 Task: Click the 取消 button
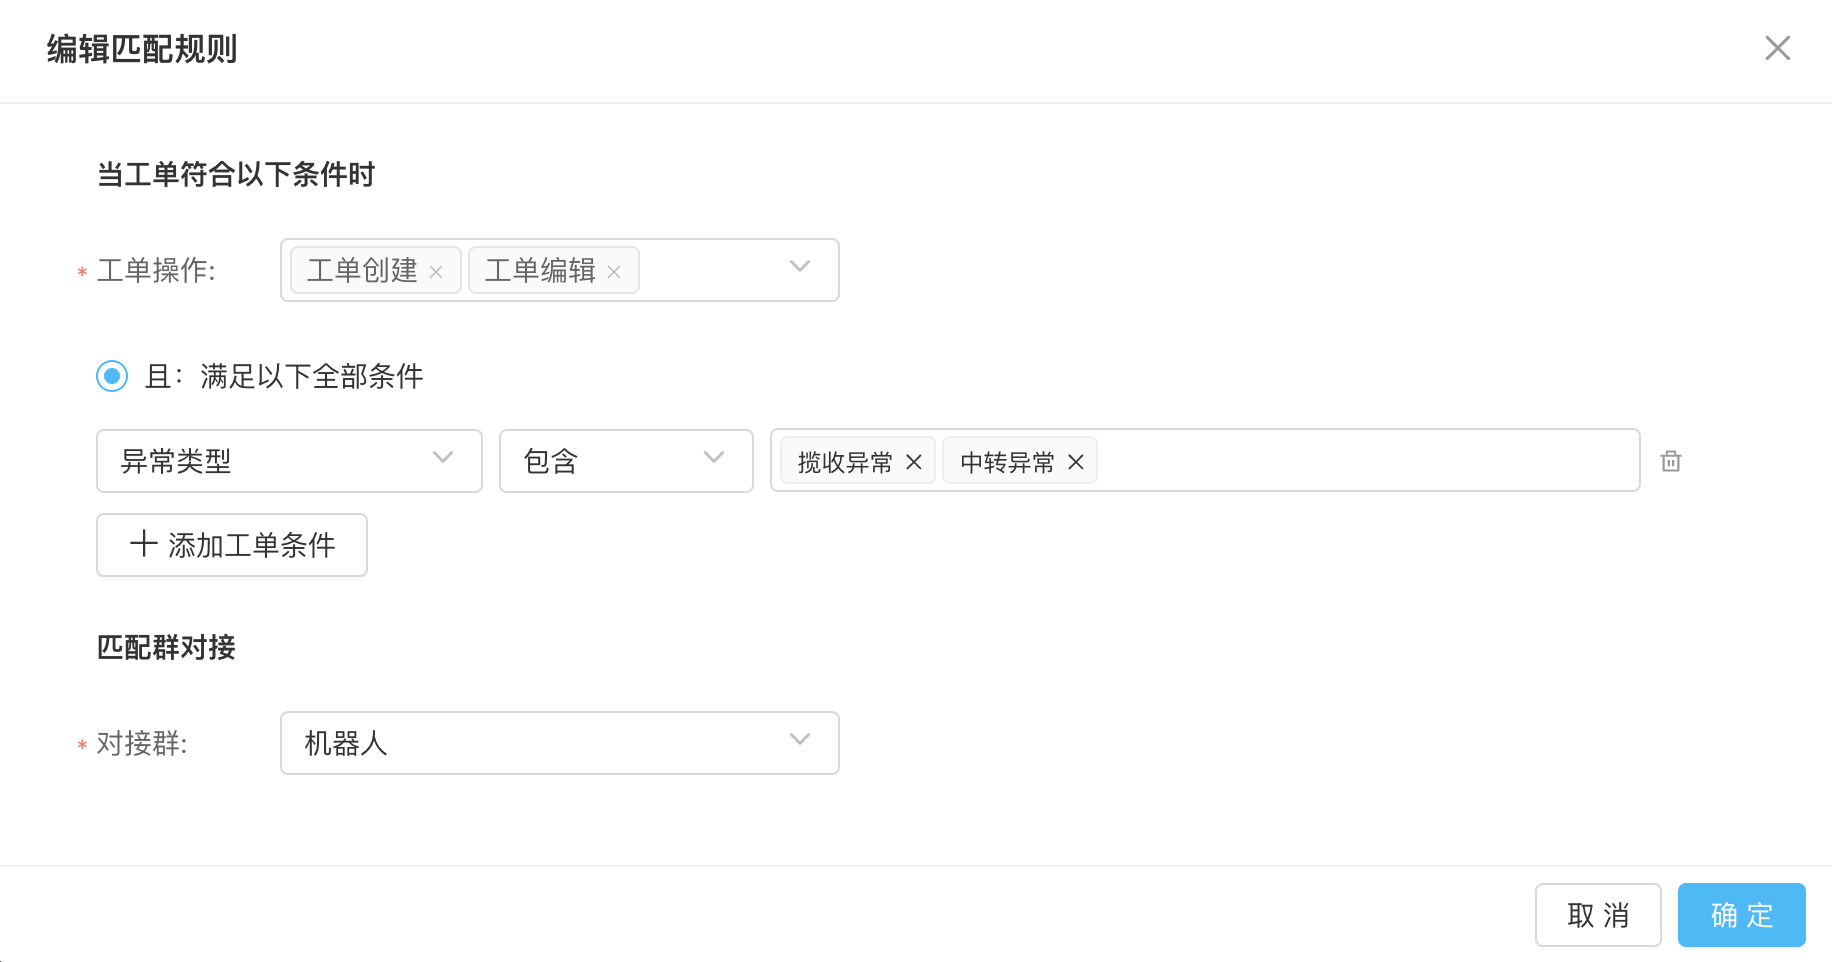pos(1598,915)
